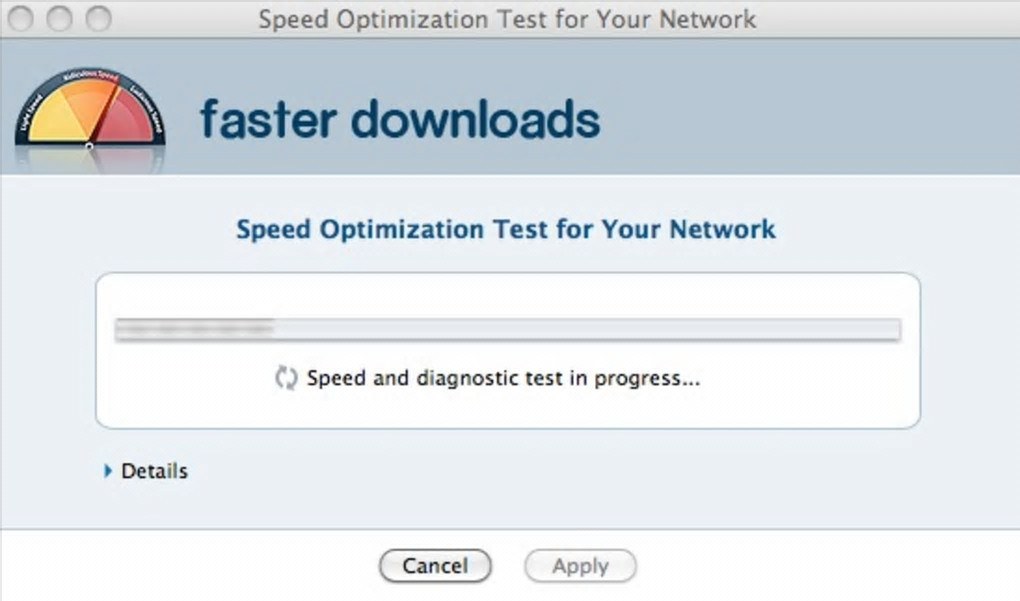Click the unfilled part of the progress bar
This screenshot has width=1020, height=601.
pyautogui.click(x=600, y=330)
